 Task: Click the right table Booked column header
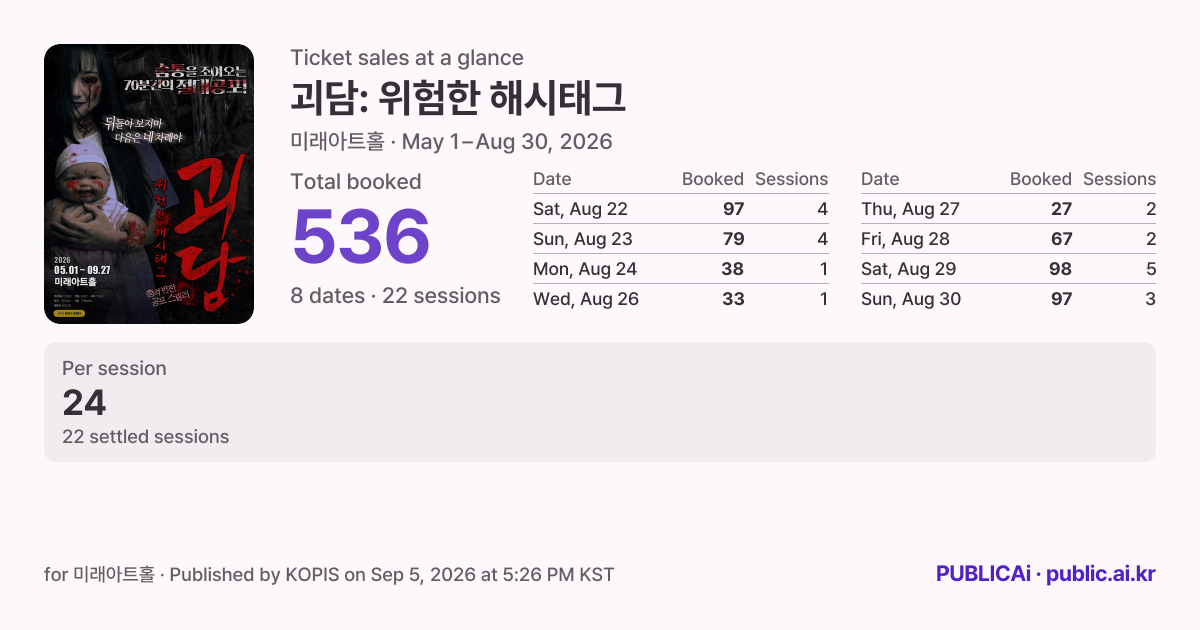click(x=1041, y=179)
